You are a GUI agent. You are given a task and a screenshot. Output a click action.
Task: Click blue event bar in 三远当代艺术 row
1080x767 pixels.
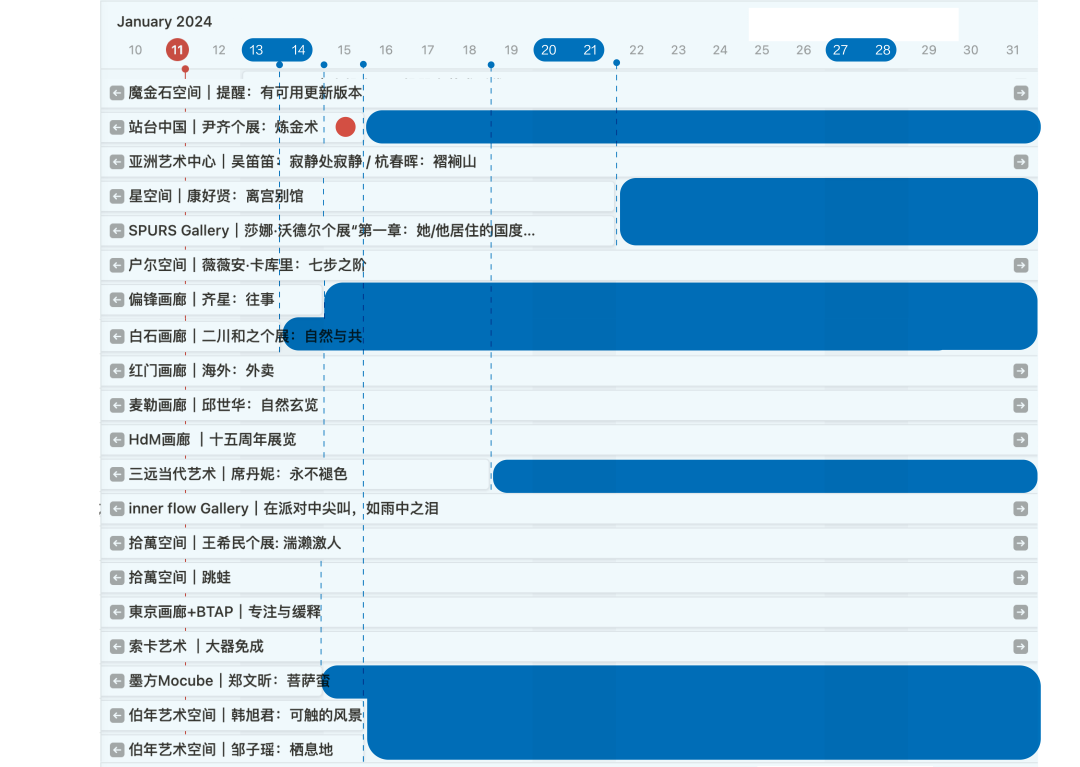[765, 476]
